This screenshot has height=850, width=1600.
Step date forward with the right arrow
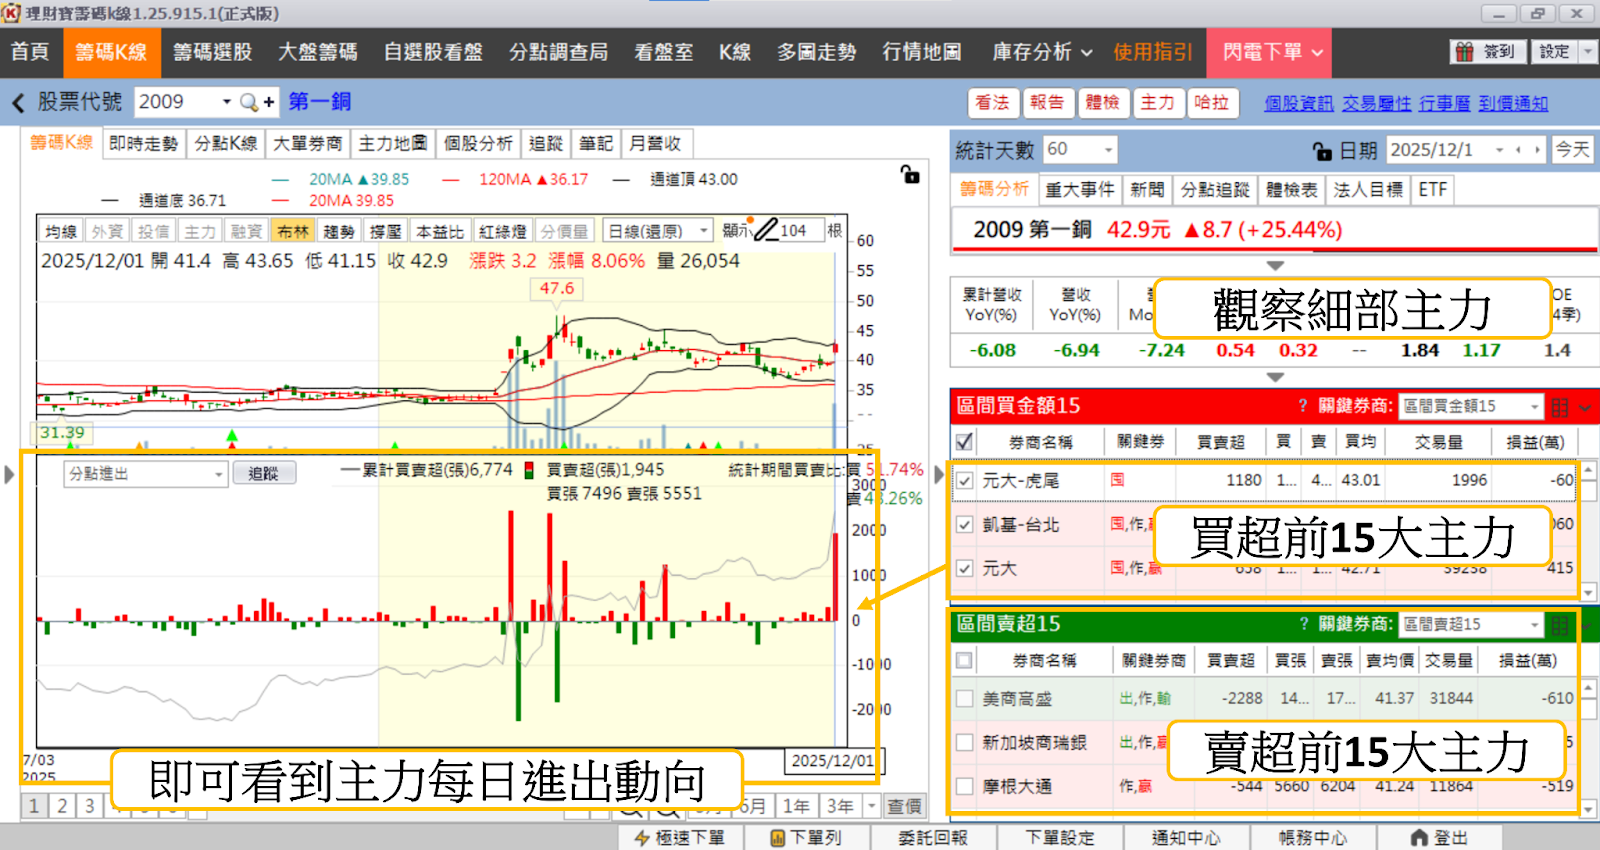tap(1537, 150)
